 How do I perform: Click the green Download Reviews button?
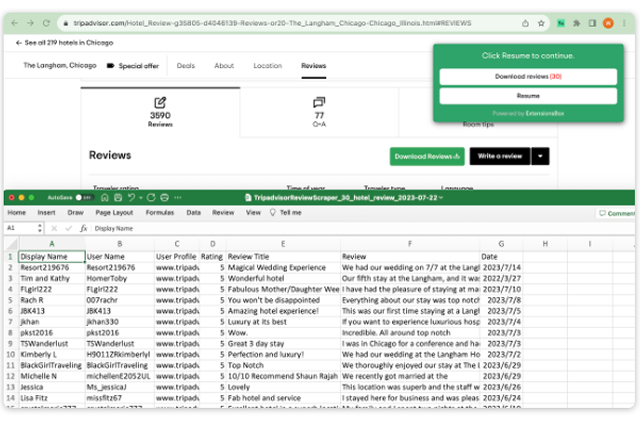[427, 156]
